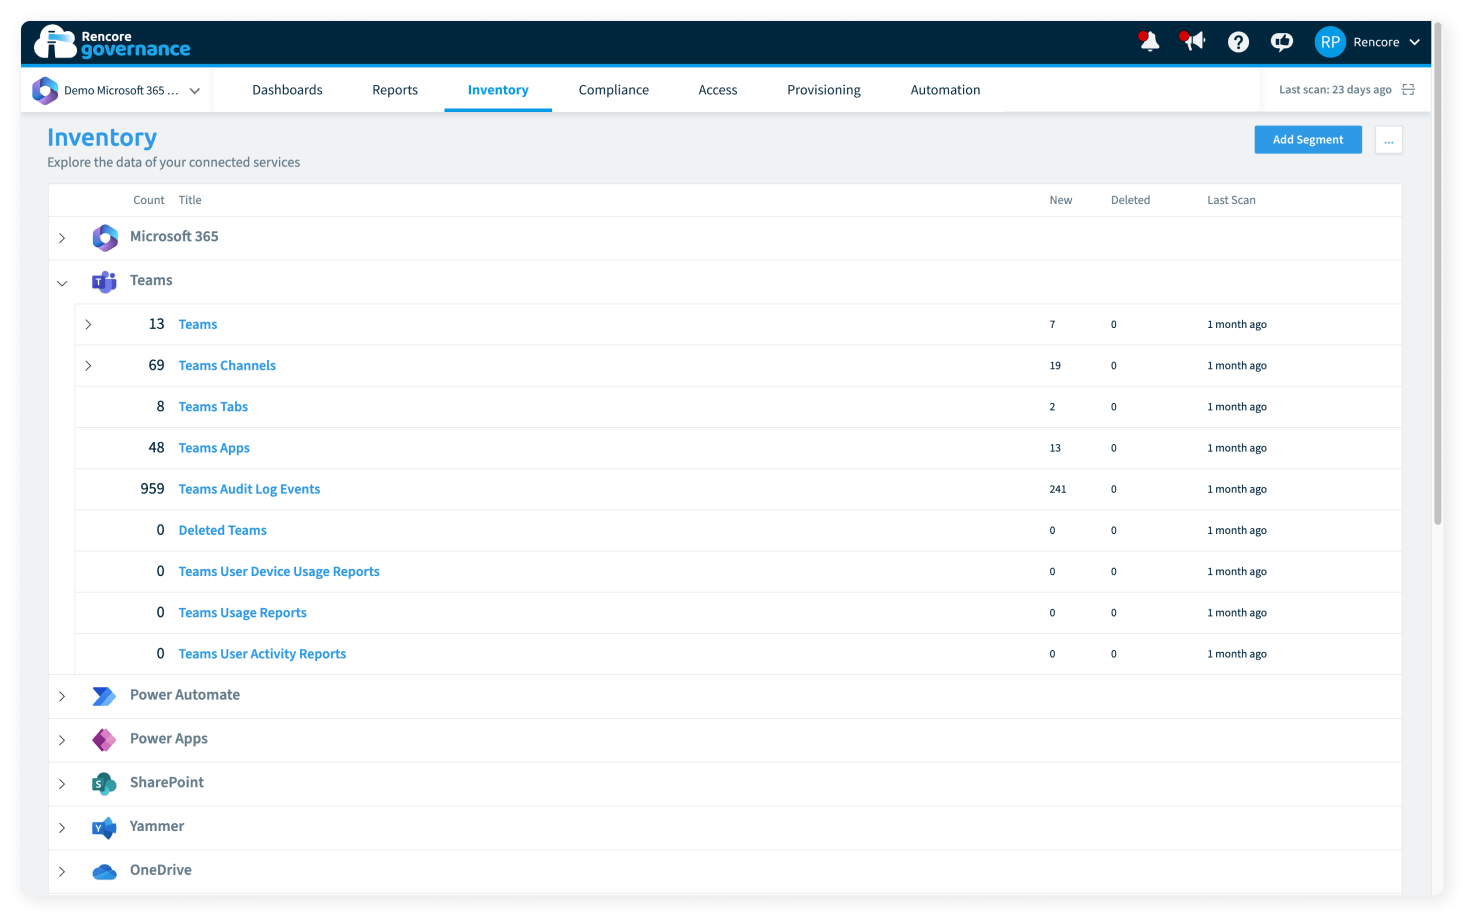Switch to the Reports tab
This screenshot has width=1464, height=916.
coord(395,90)
